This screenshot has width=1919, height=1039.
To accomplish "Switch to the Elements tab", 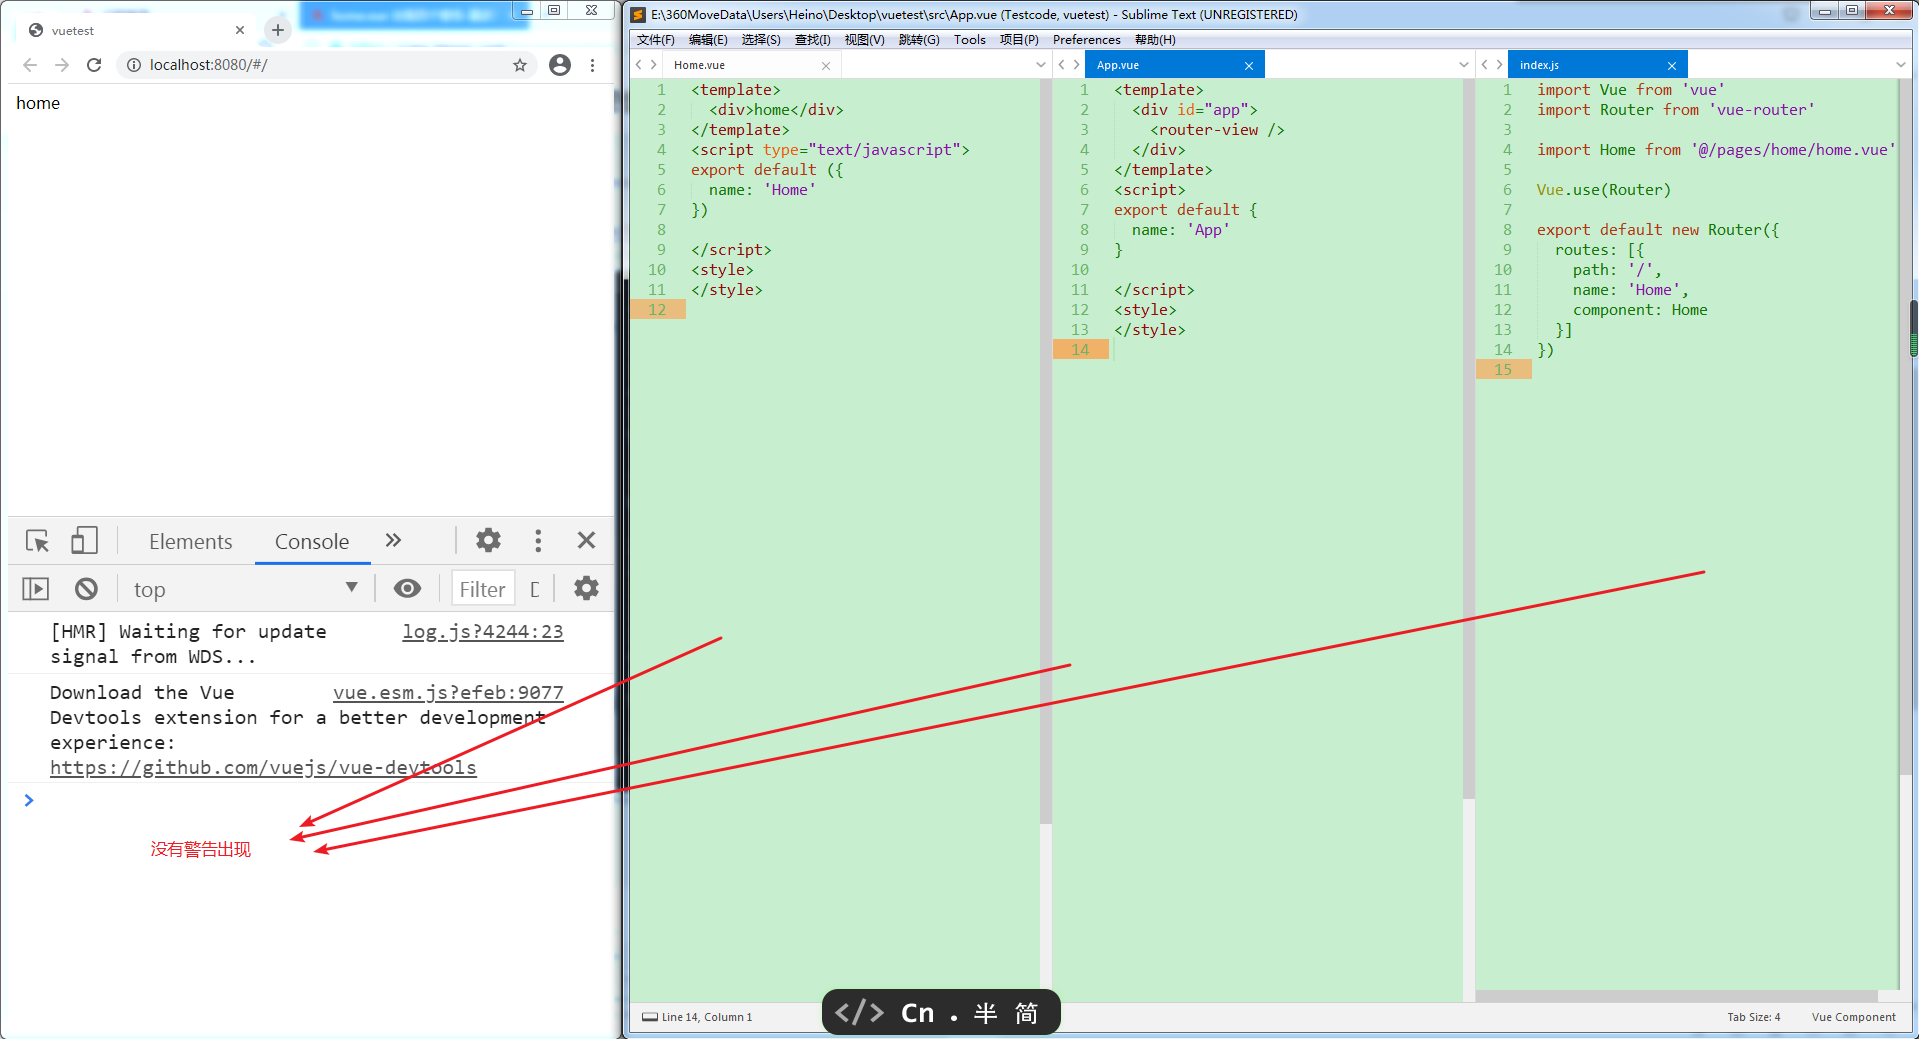I will click(191, 541).
